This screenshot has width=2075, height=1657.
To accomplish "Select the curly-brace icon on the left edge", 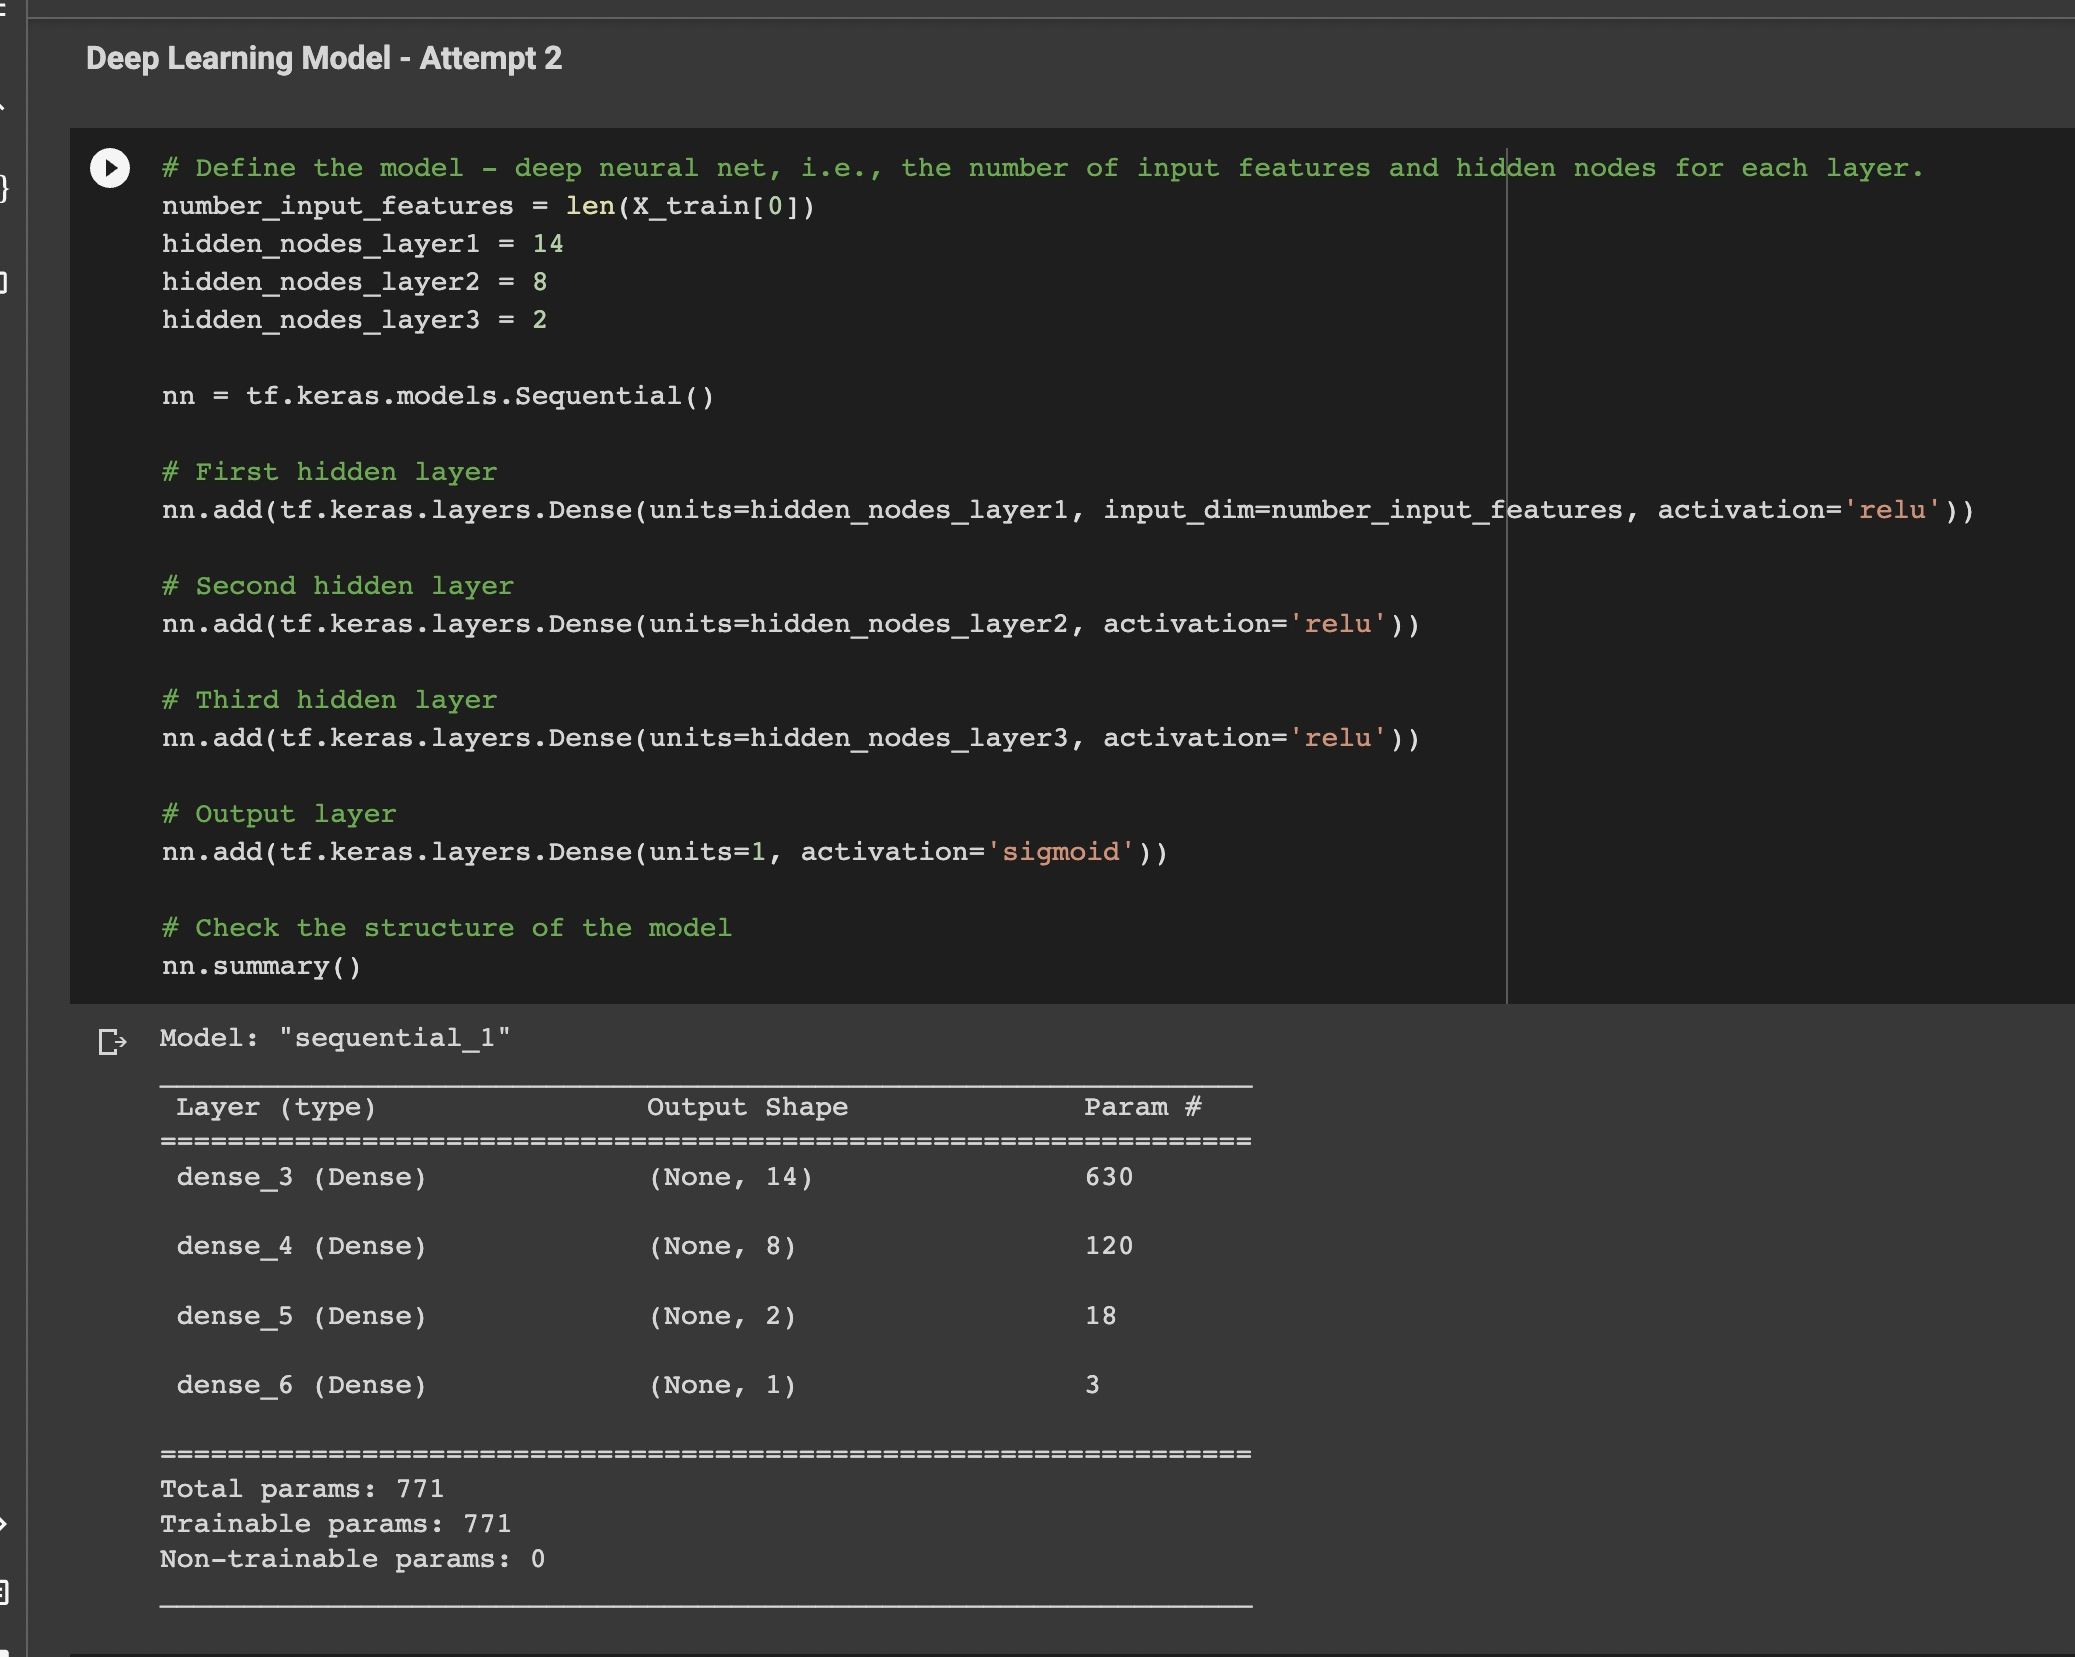I will pyautogui.click(x=4, y=186).
